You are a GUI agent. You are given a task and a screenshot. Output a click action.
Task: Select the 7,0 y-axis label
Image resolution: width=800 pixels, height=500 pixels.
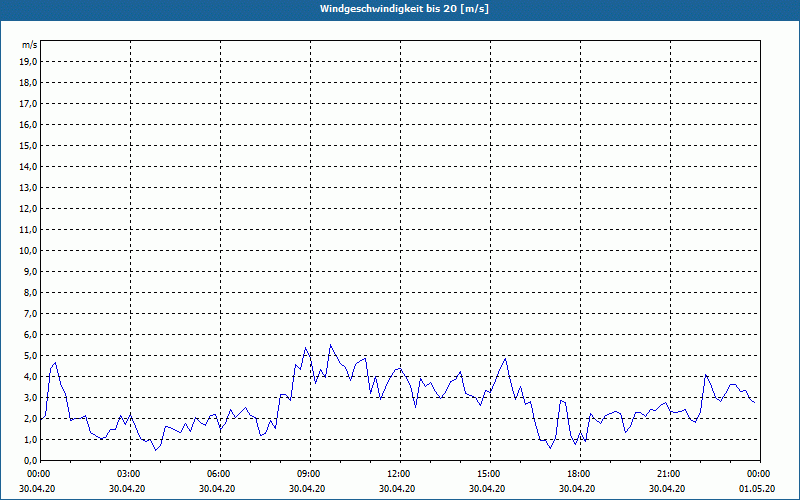coord(31,313)
